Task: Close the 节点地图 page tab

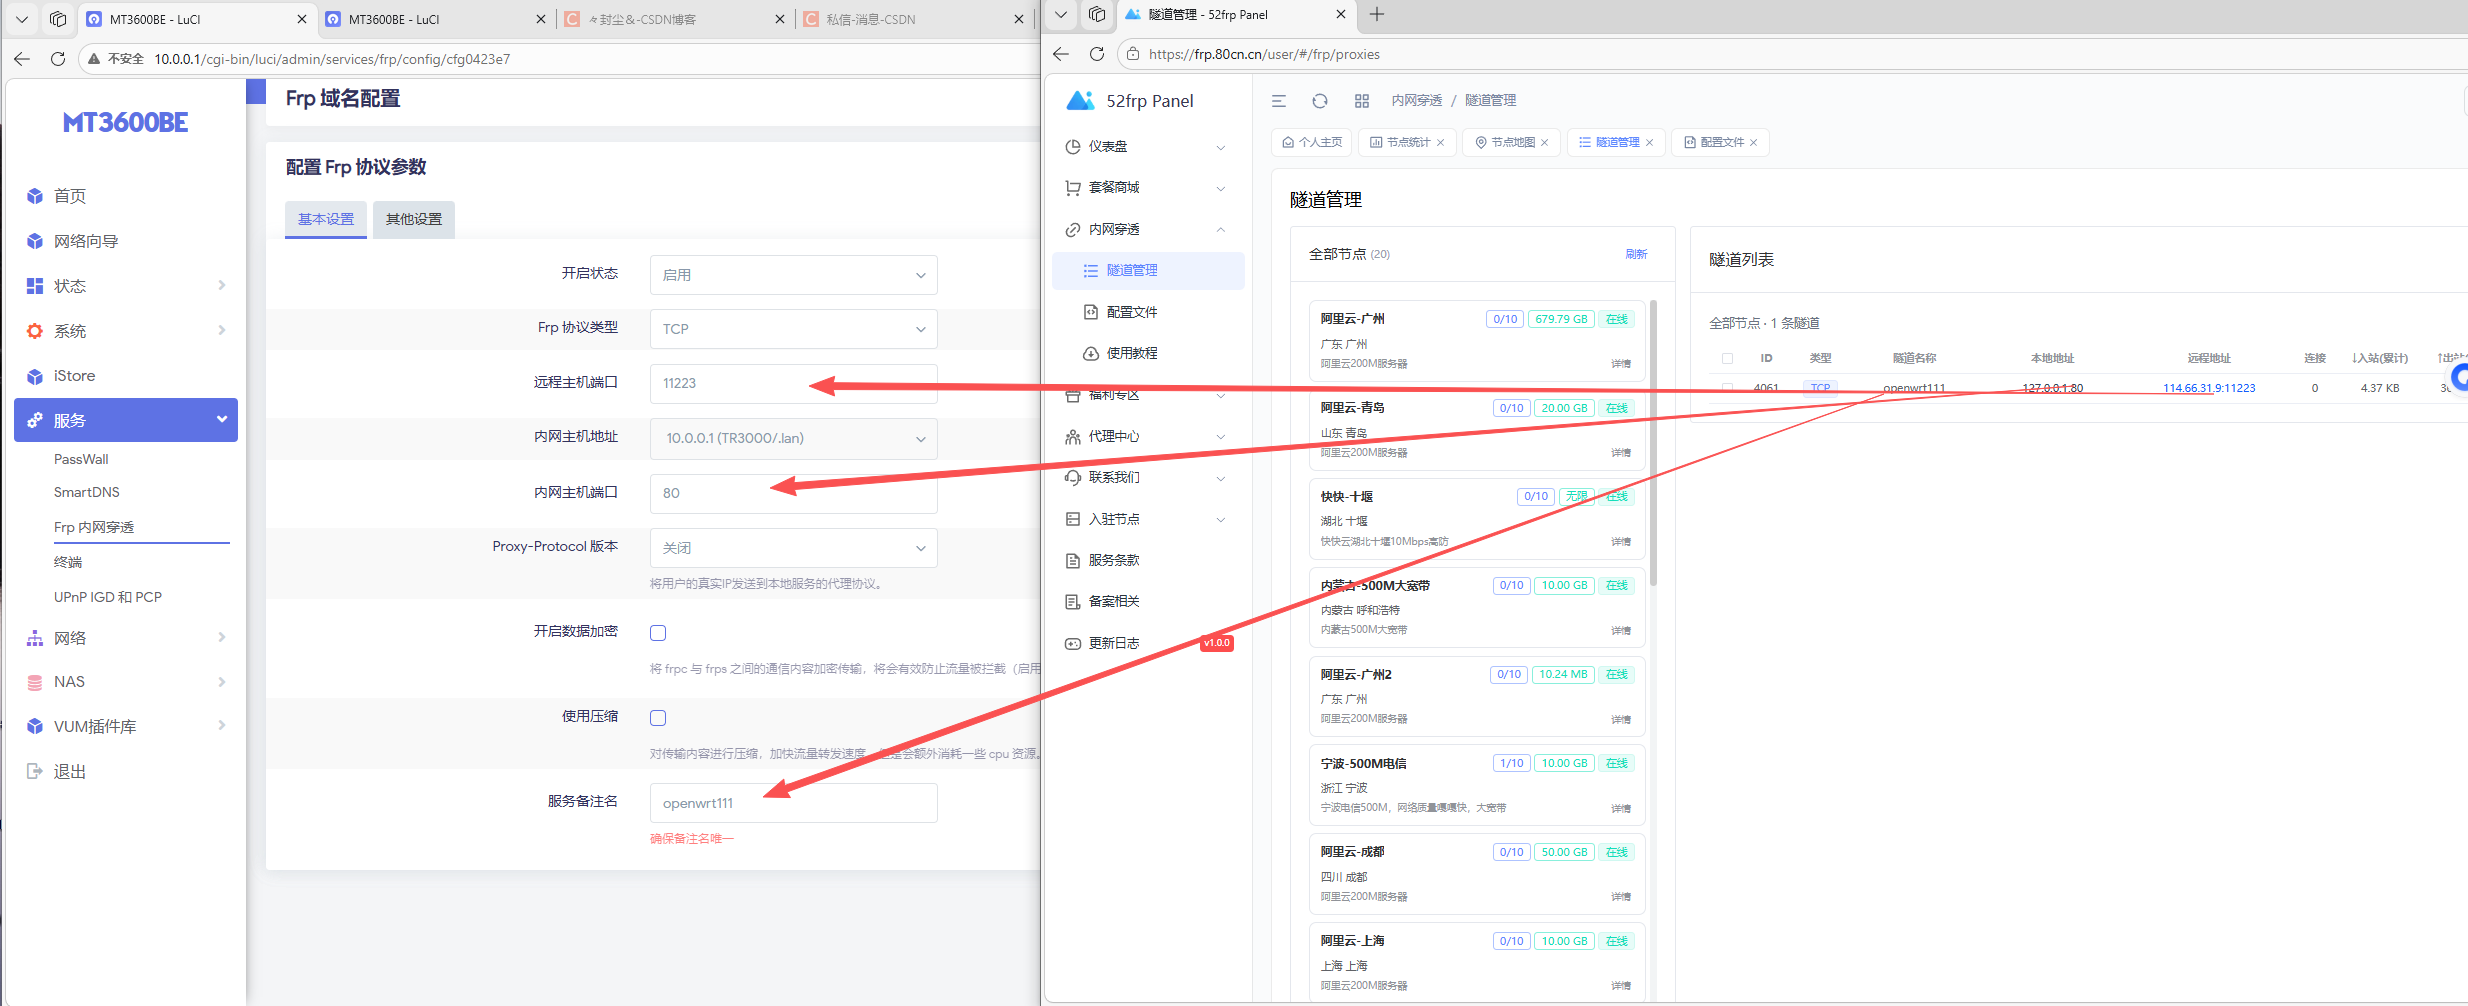Action: (x=1544, y=142)
